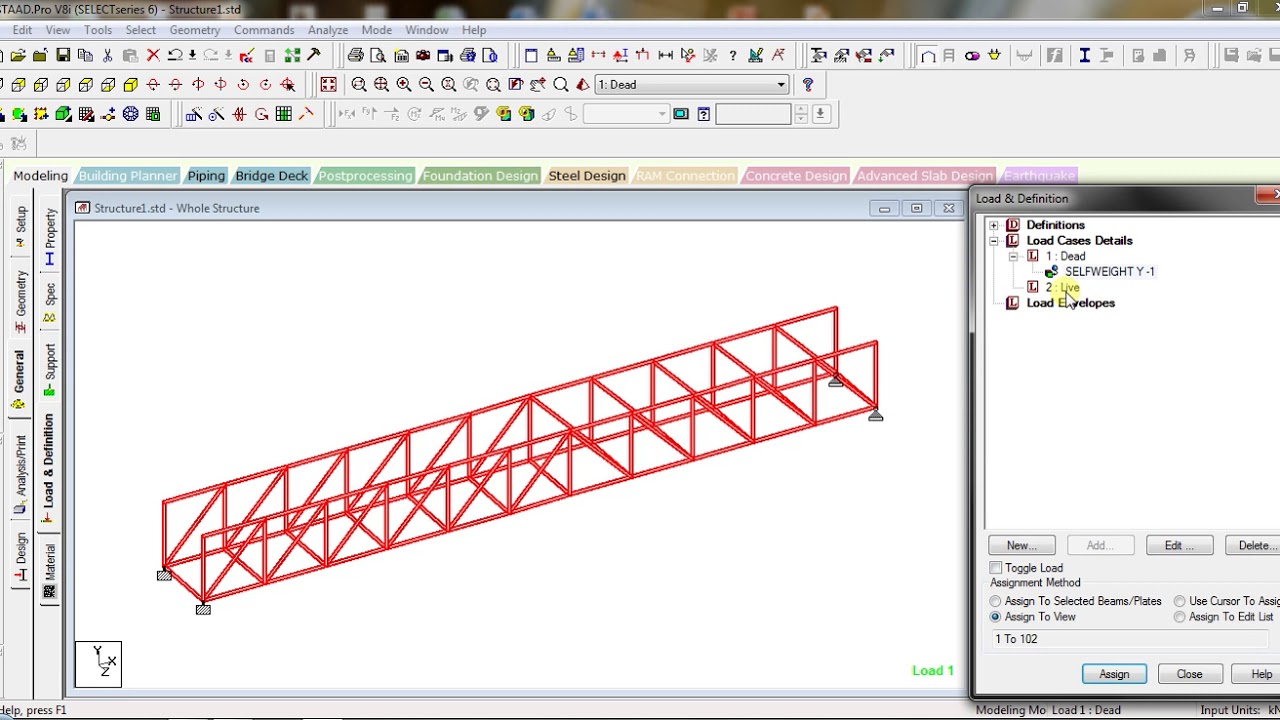
Task: Open the Tools menu
Action: [x=98, y=30]
